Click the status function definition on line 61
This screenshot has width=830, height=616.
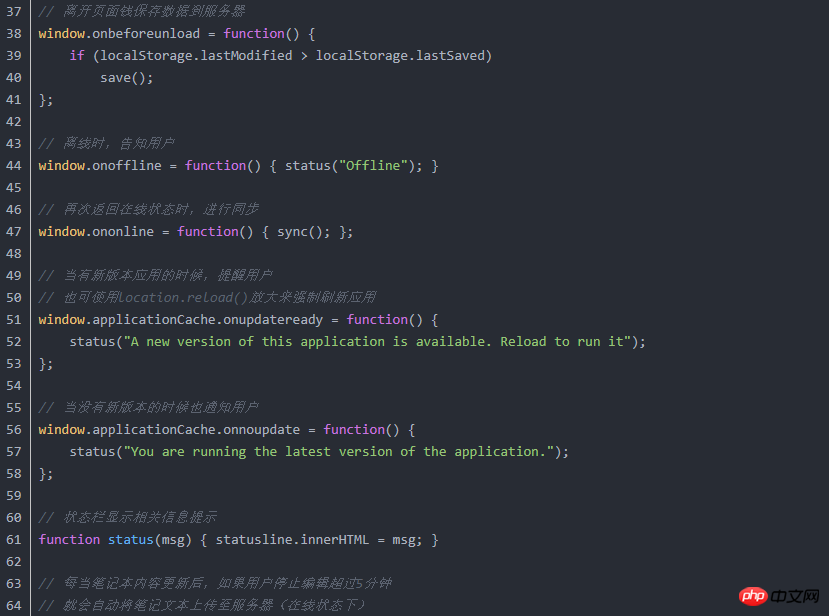tap(130, 539)
